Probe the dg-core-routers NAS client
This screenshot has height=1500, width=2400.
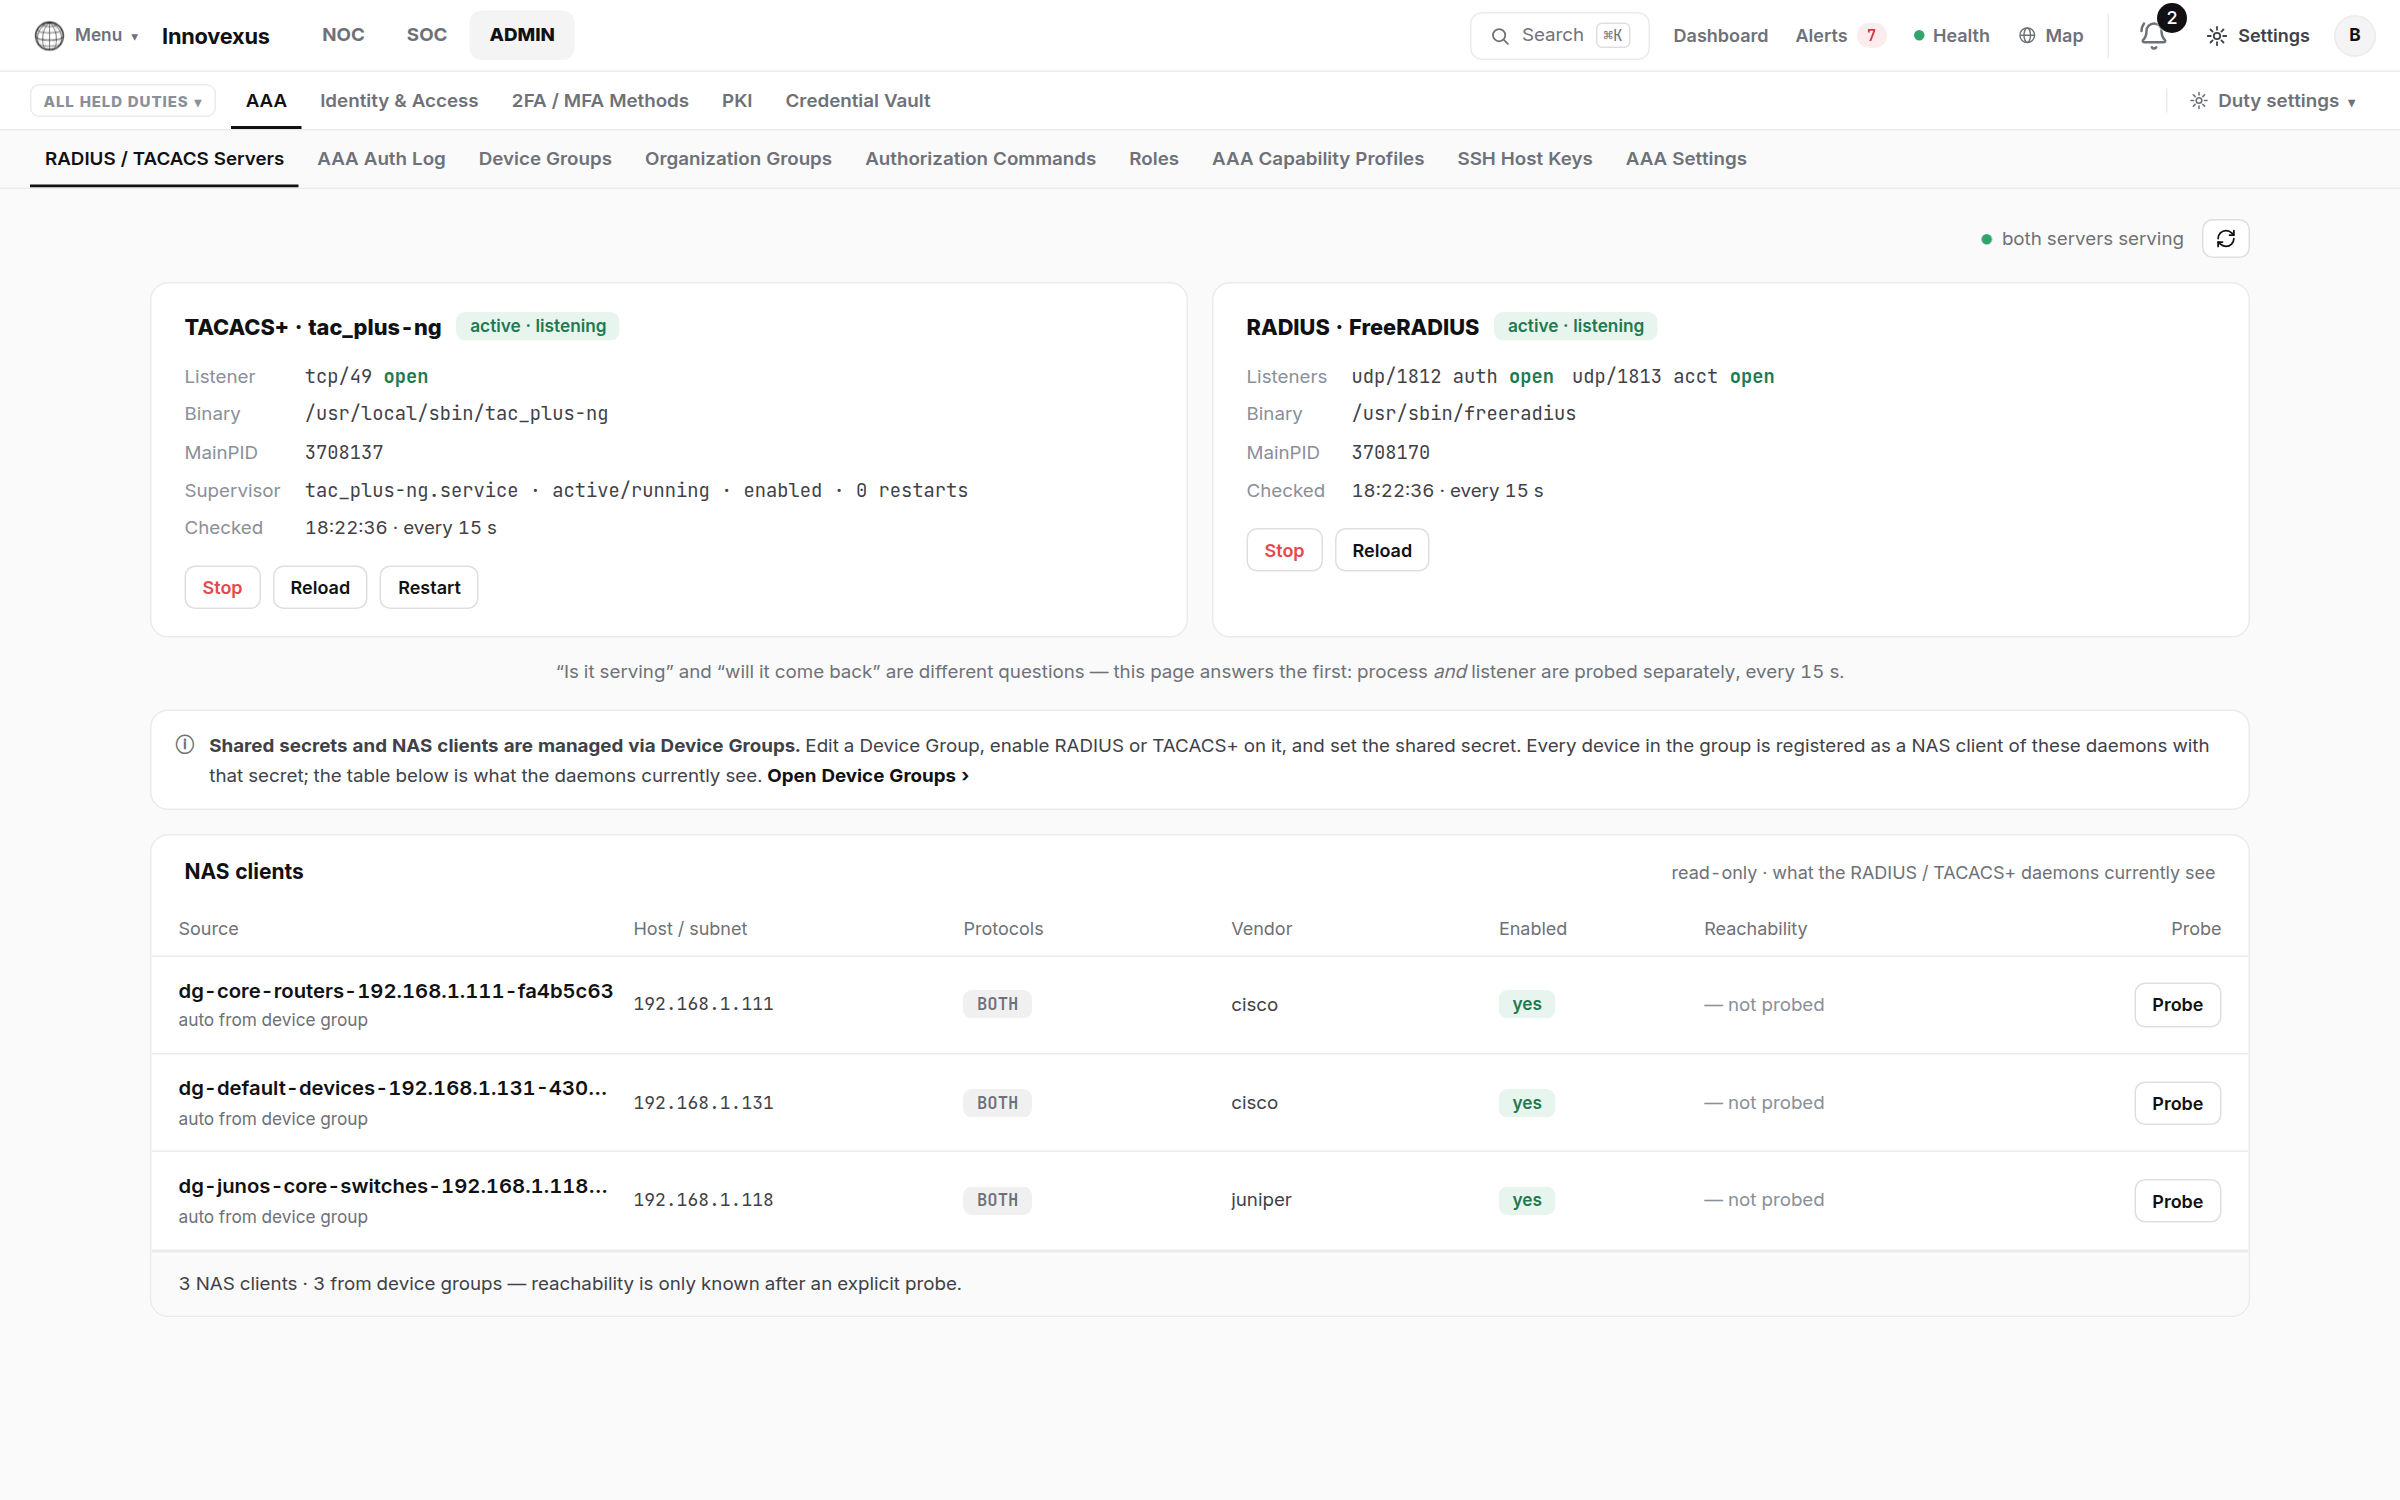(2177, 1005)
